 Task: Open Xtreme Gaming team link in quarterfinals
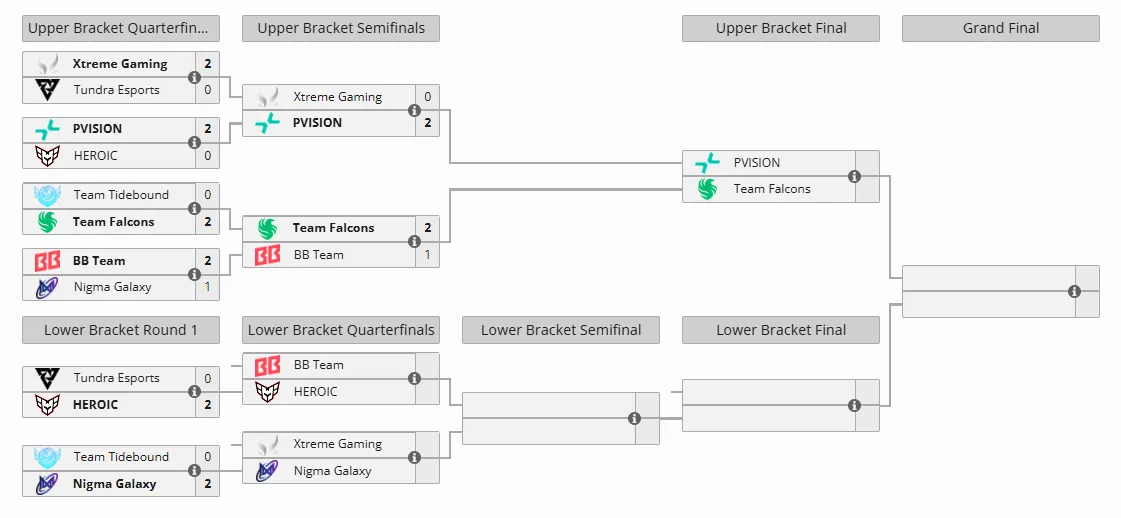[x=120, y=64]
